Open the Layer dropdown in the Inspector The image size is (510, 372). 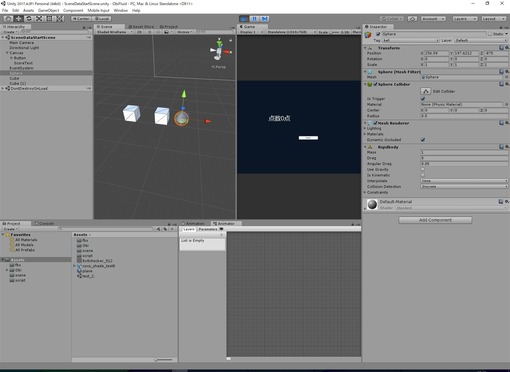[x=481, y=40]
